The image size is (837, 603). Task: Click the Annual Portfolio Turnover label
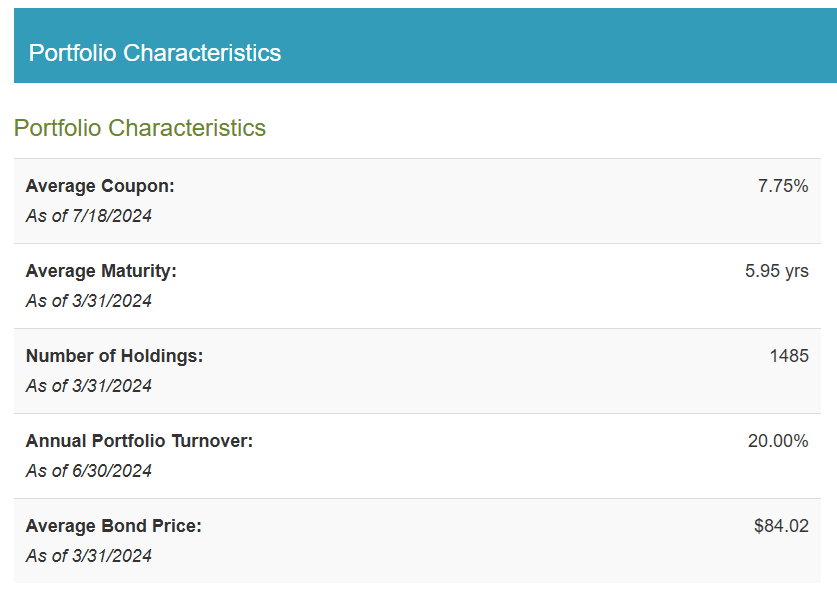click(x=139, y=441)
